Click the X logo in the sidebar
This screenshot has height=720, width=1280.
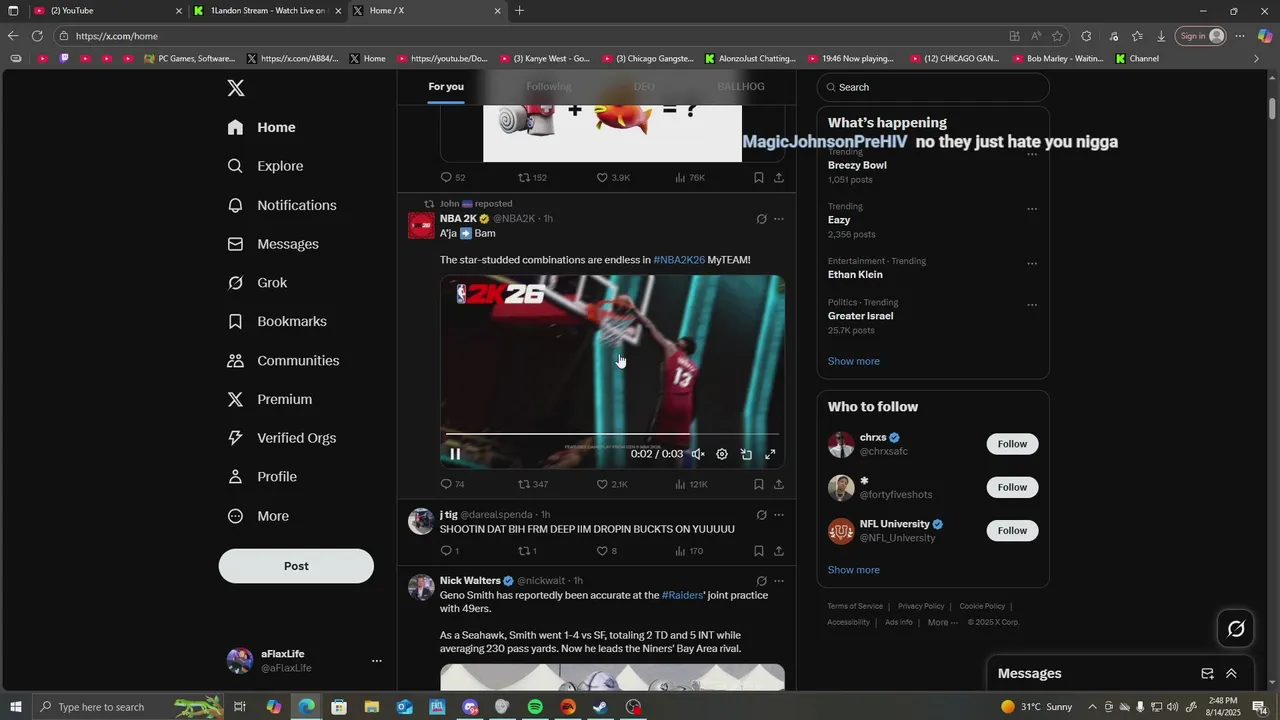pos(236,88)
